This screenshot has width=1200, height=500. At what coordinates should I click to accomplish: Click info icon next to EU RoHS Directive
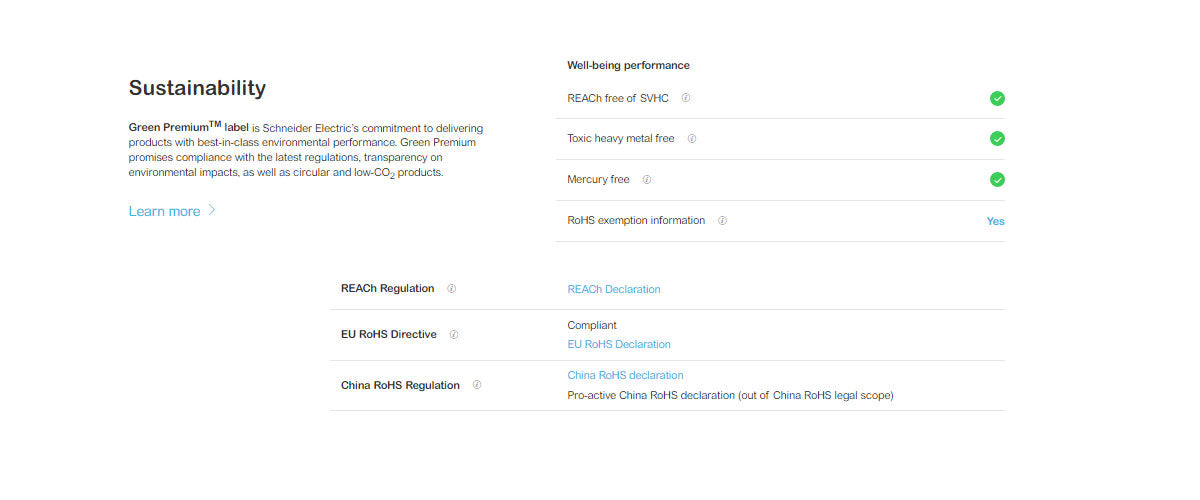pyautogui.click(x=454, y=335)
